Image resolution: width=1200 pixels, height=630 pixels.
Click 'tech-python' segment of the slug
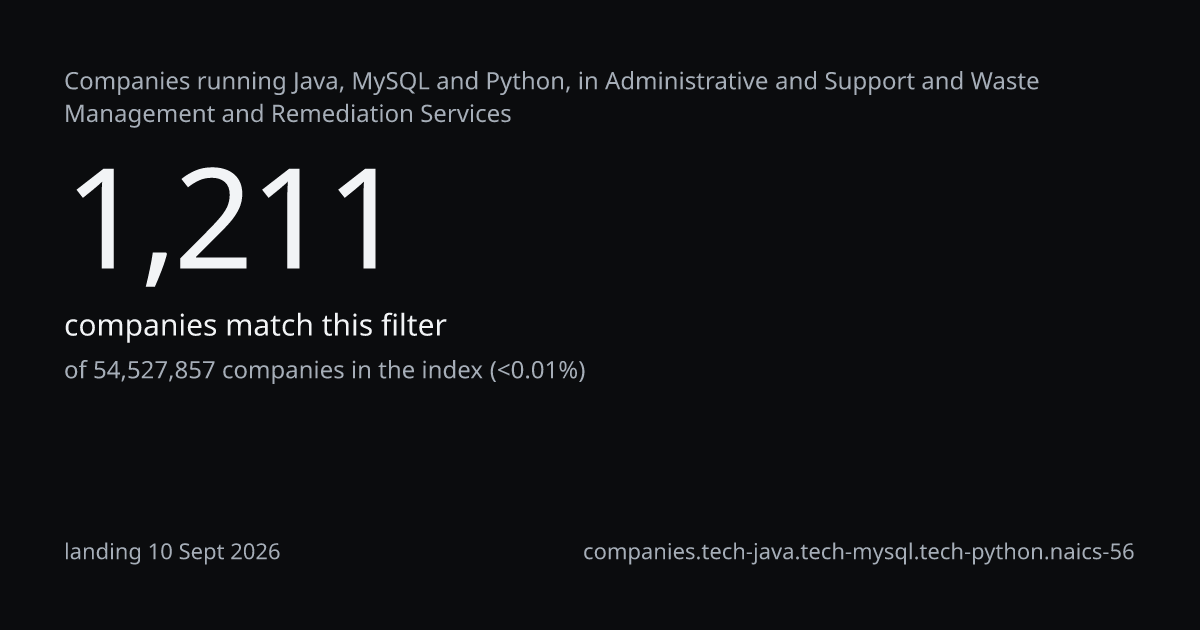[x=977, y=552]
